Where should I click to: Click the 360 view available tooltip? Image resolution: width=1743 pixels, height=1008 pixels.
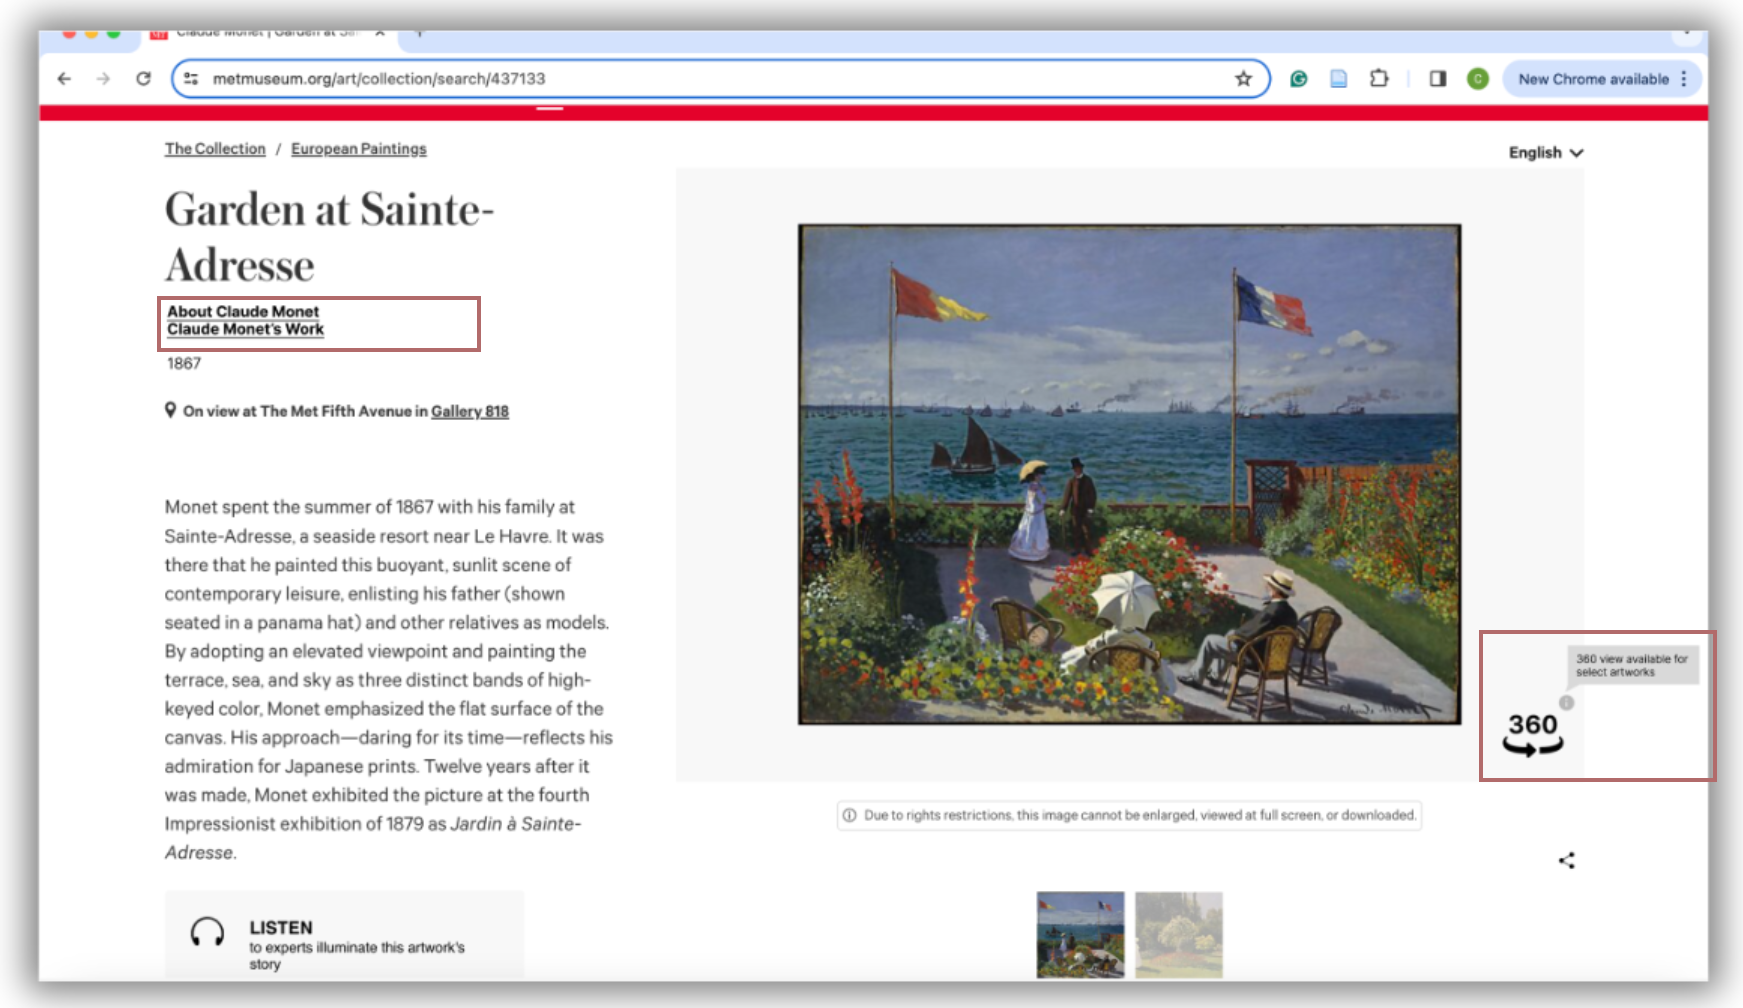coord(1632,665)
